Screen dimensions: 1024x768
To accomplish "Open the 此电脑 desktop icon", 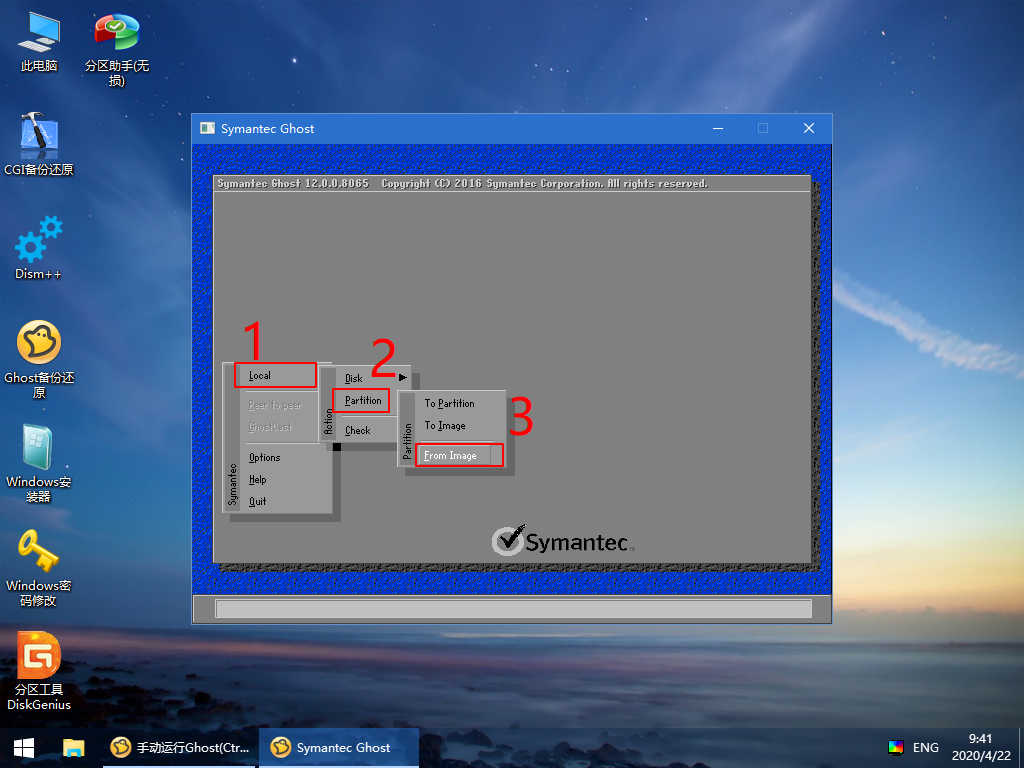I will (39, 41).
